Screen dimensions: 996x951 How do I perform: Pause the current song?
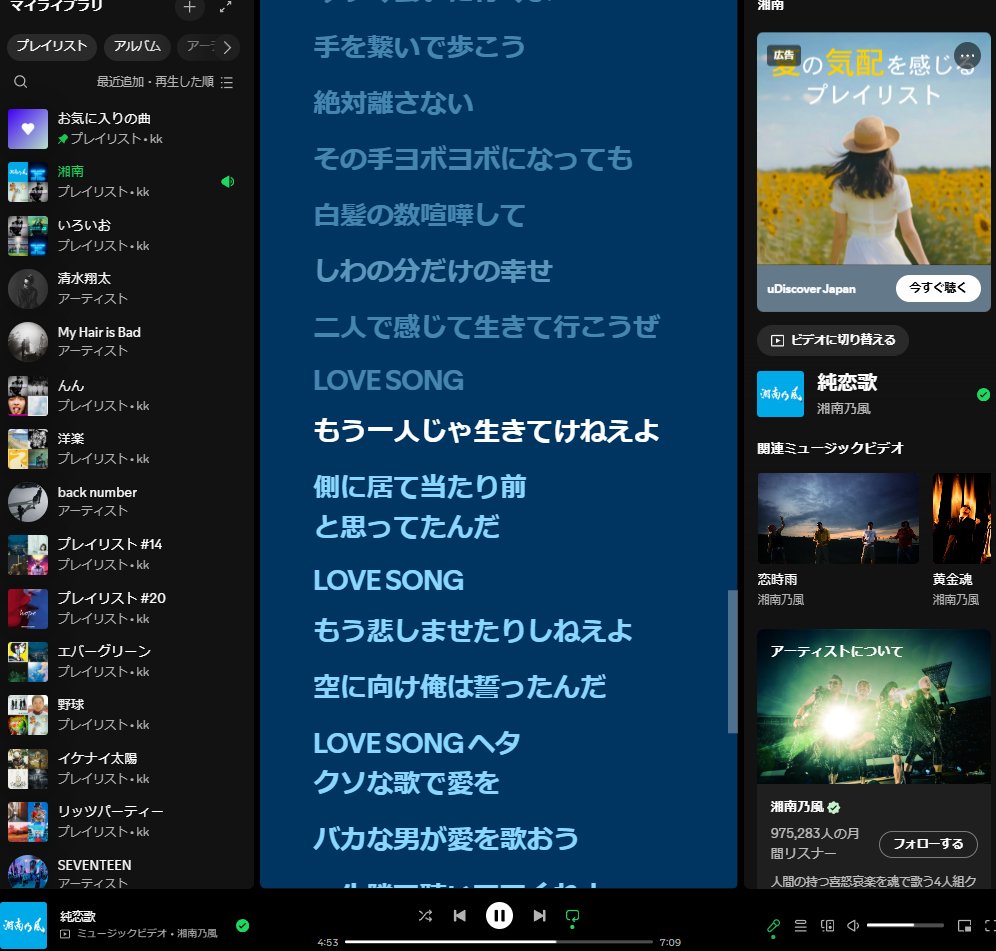coord(499,915)
